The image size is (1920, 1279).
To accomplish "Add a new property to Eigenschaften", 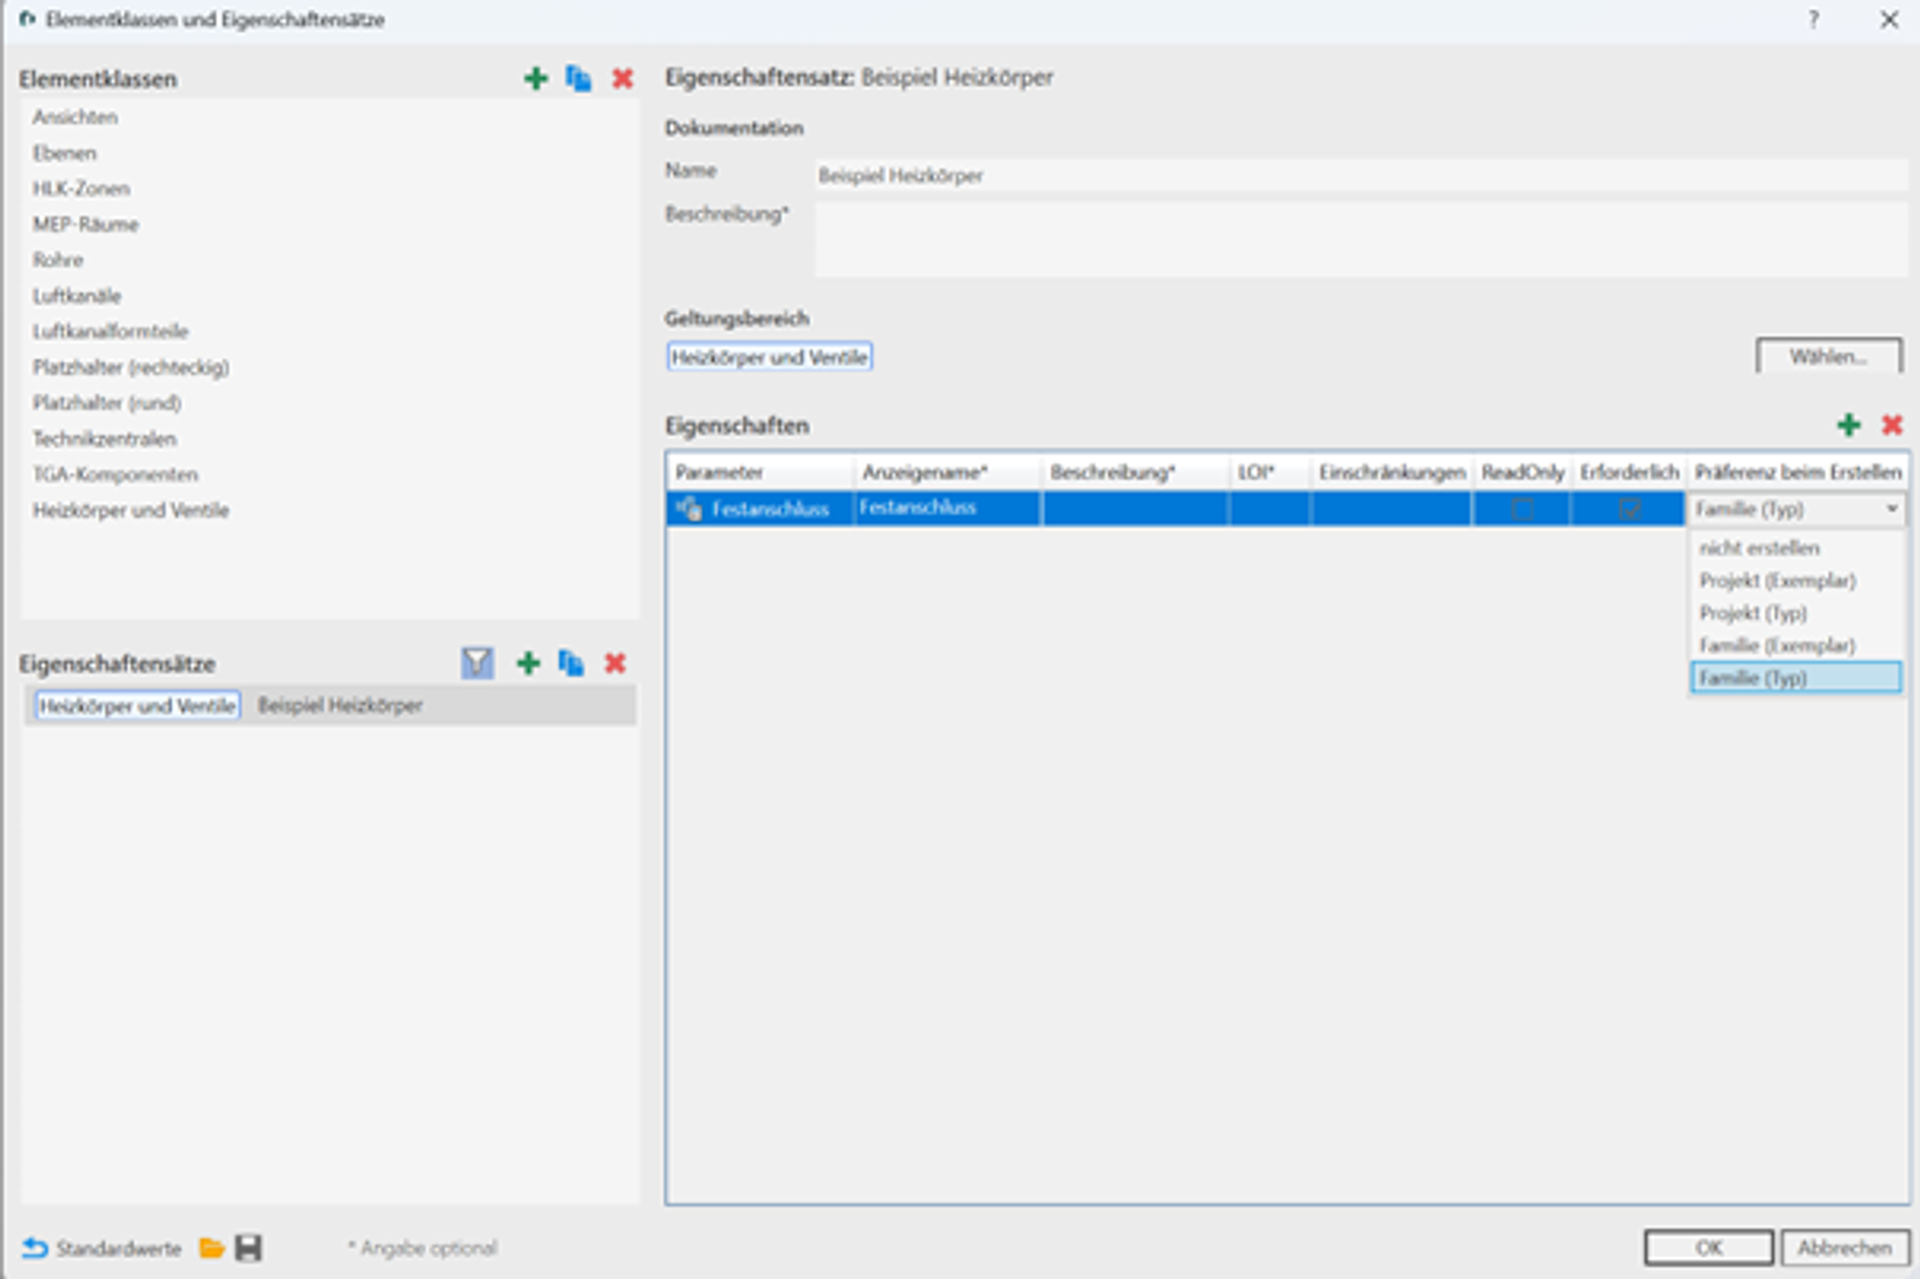I will 1848,425.
